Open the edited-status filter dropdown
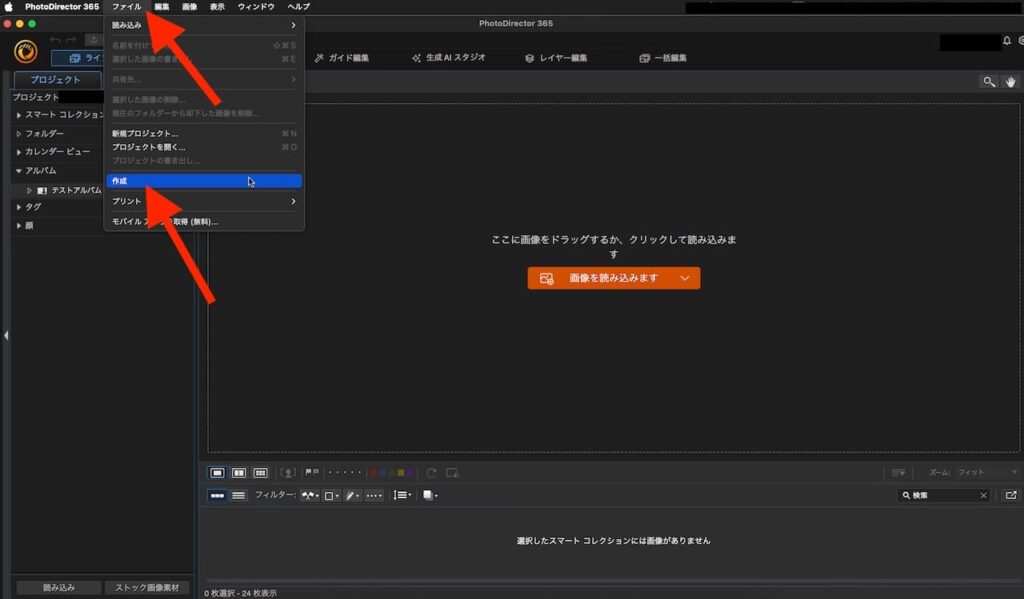Viewport: 1024px width, 599px height. click(352, 495)
